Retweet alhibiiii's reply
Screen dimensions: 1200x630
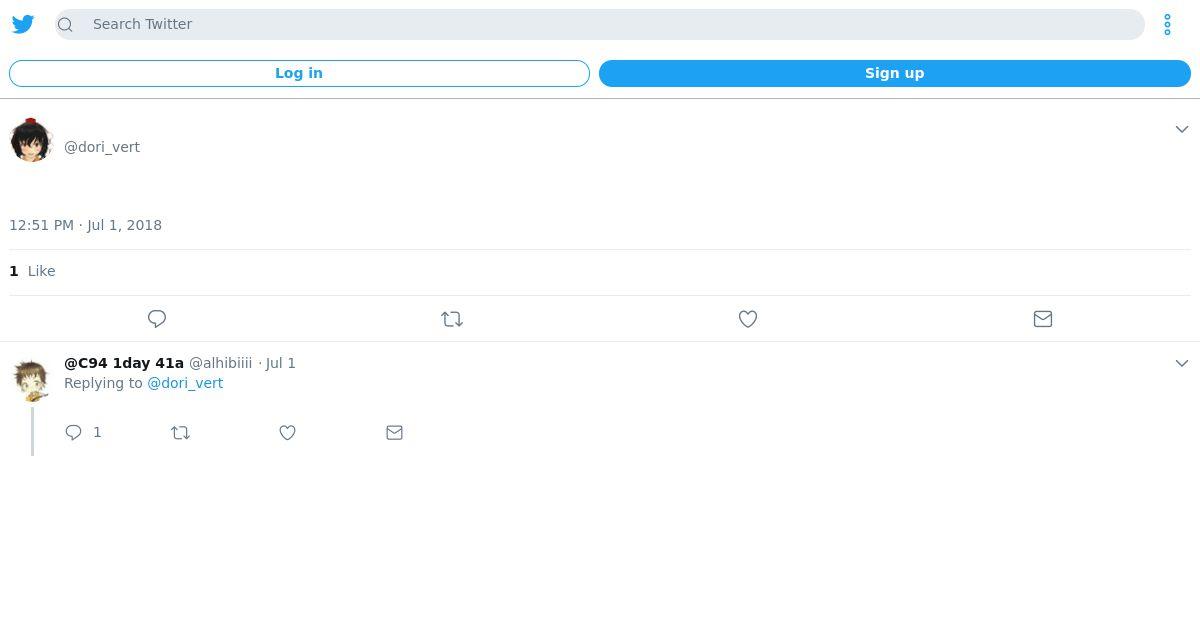(181, 432)
